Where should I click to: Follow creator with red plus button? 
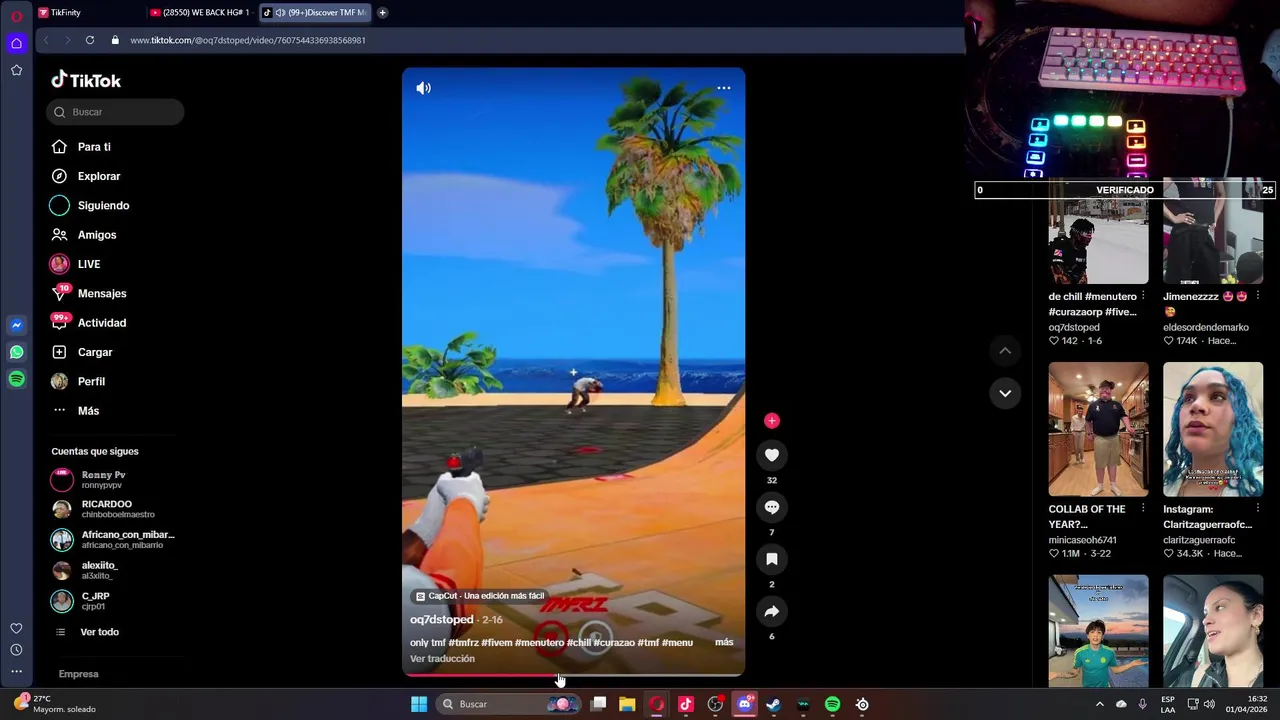click(x=771, y=421)
